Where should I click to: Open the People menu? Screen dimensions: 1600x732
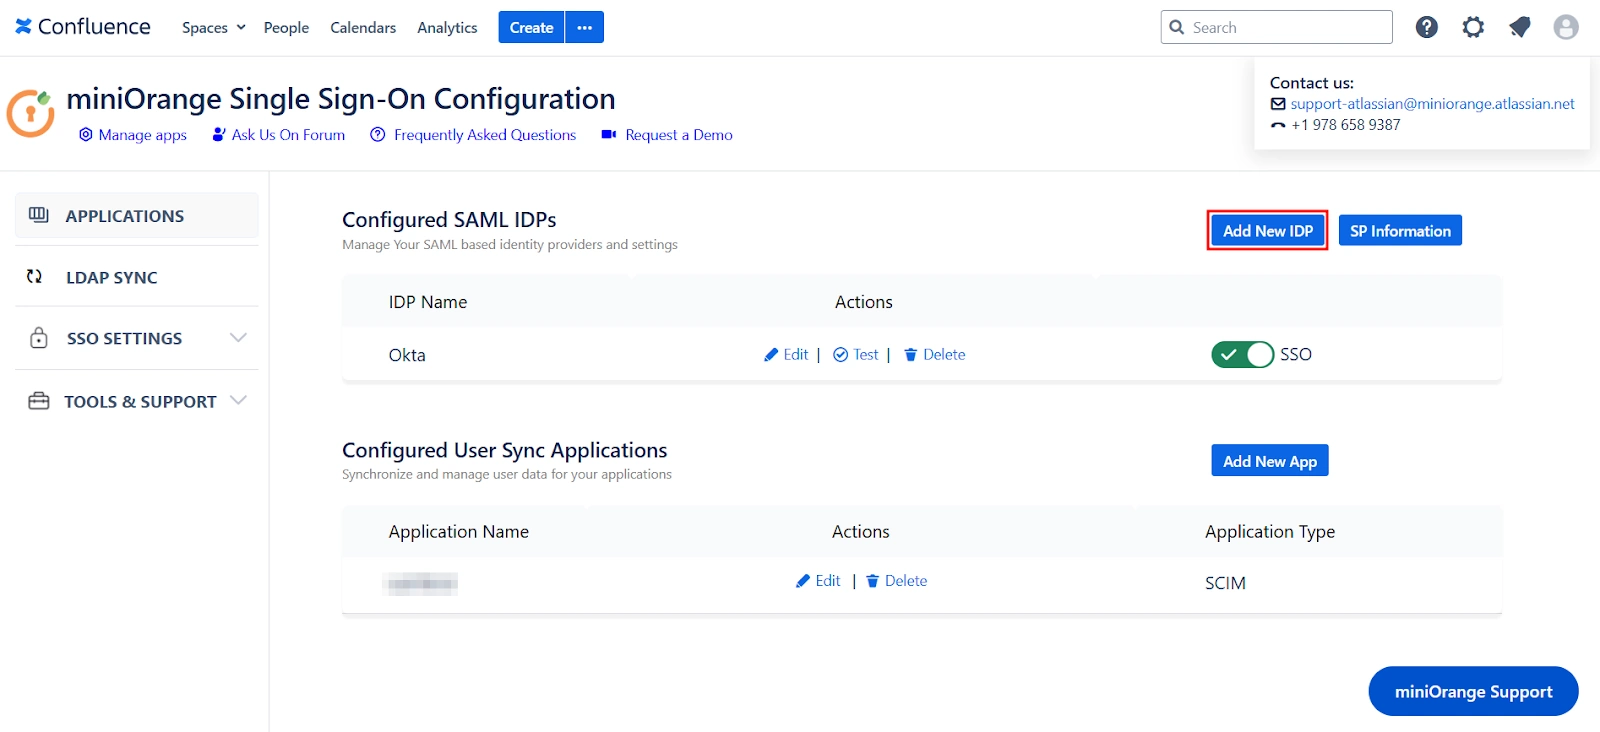[286, 27]
